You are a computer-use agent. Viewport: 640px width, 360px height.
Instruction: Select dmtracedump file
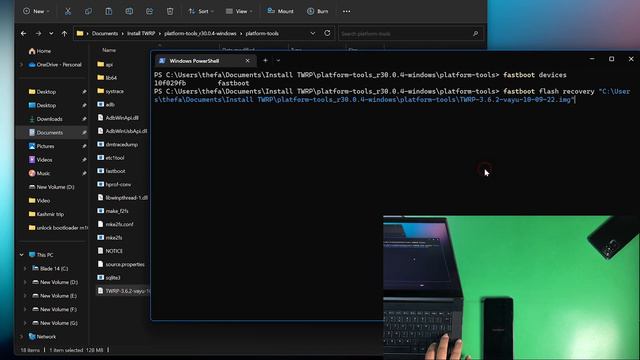(x=121, y=144)
